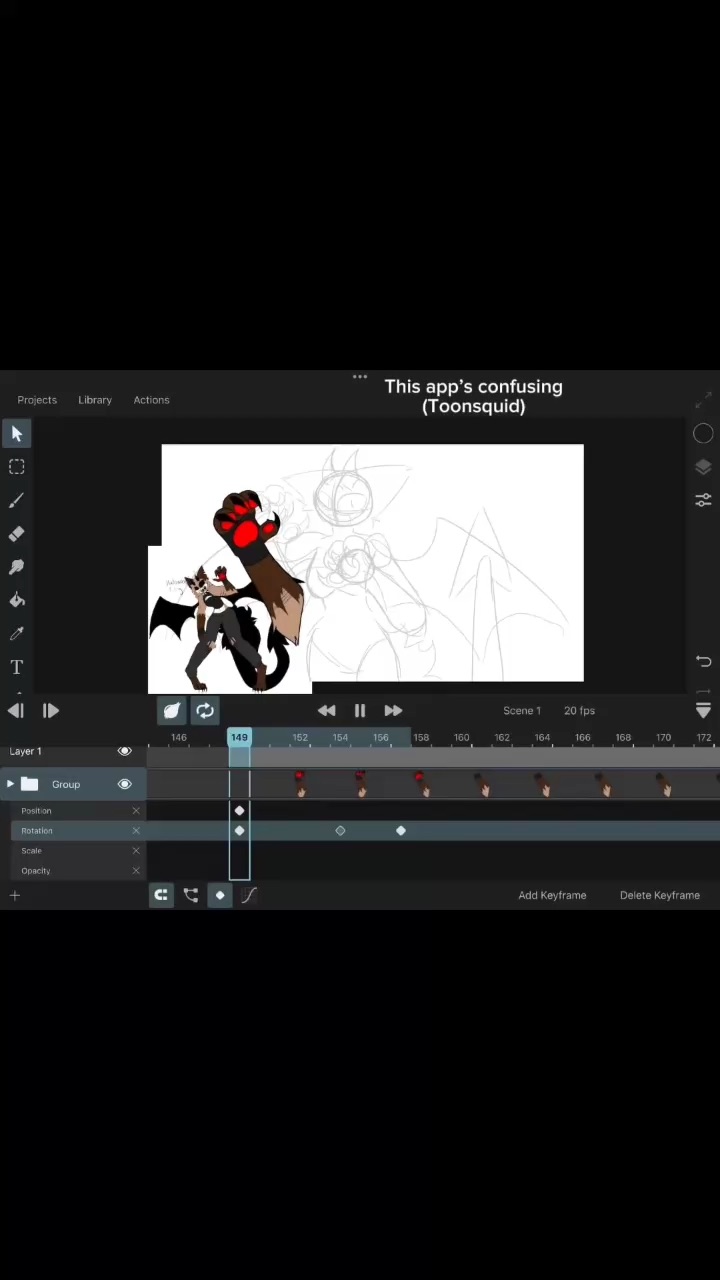This screenshot has height=1280, width=720.
Task: Open the Library menu
Action: coord(95,400)
